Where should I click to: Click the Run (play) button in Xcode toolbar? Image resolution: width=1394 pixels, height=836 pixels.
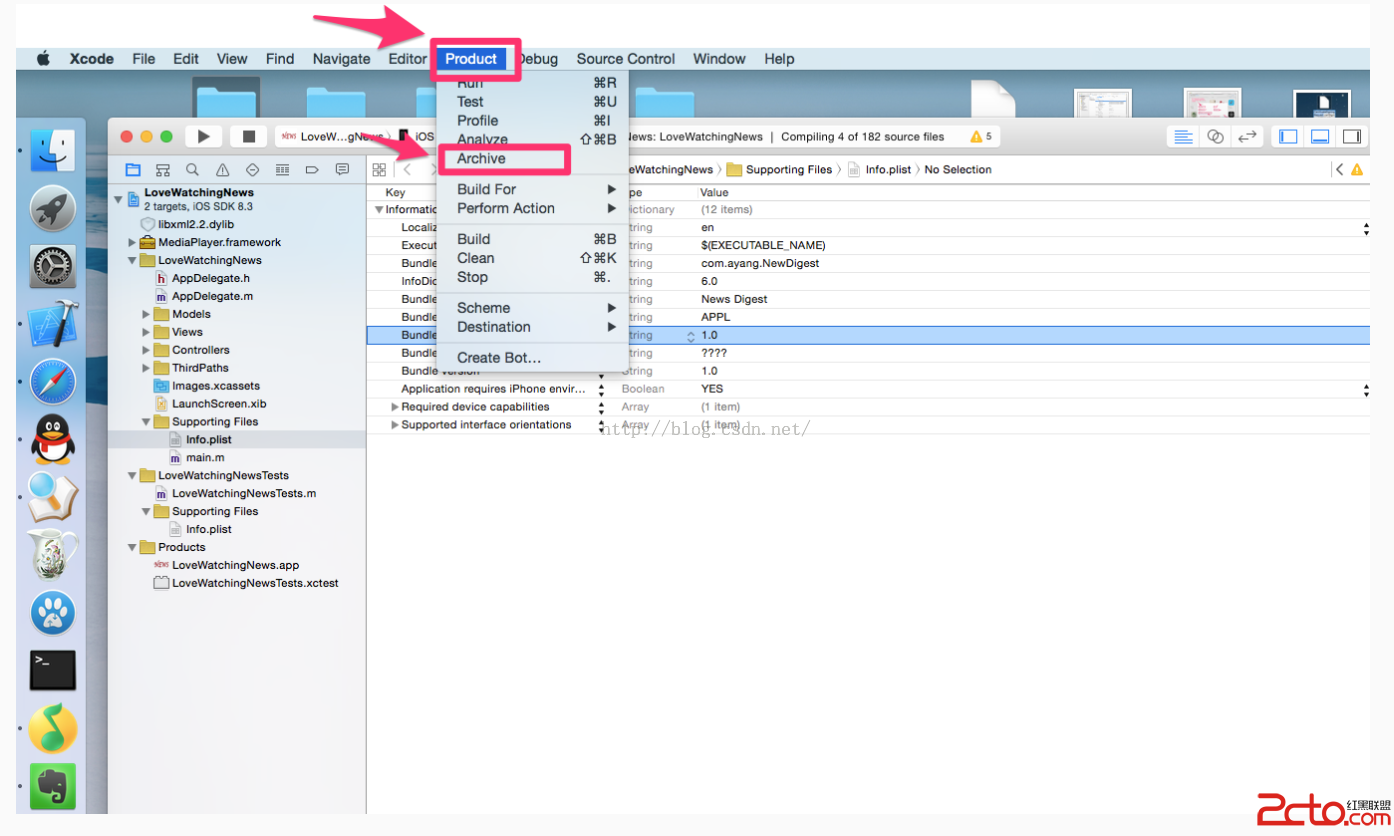pyautogui.click(x=204, y=136)
